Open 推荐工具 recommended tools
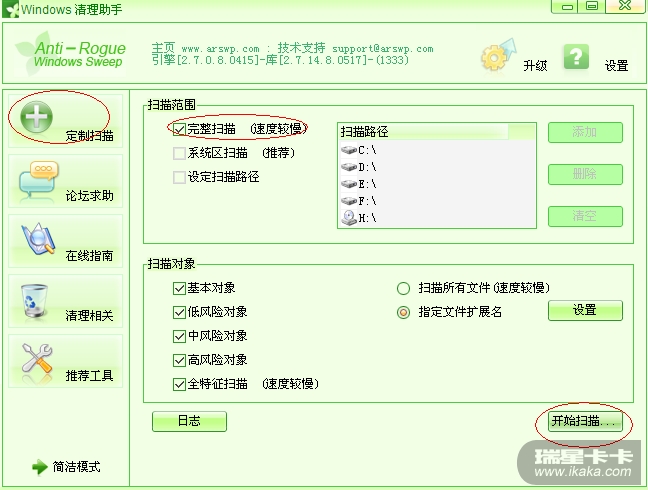 pos(65,361)
